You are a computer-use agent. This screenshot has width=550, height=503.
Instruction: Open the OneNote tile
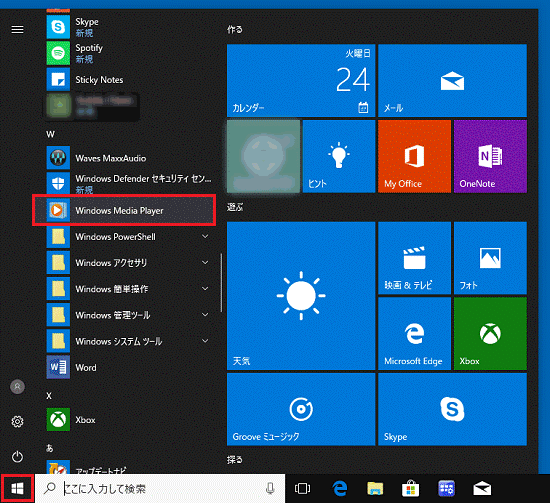(x=490, y=156)
